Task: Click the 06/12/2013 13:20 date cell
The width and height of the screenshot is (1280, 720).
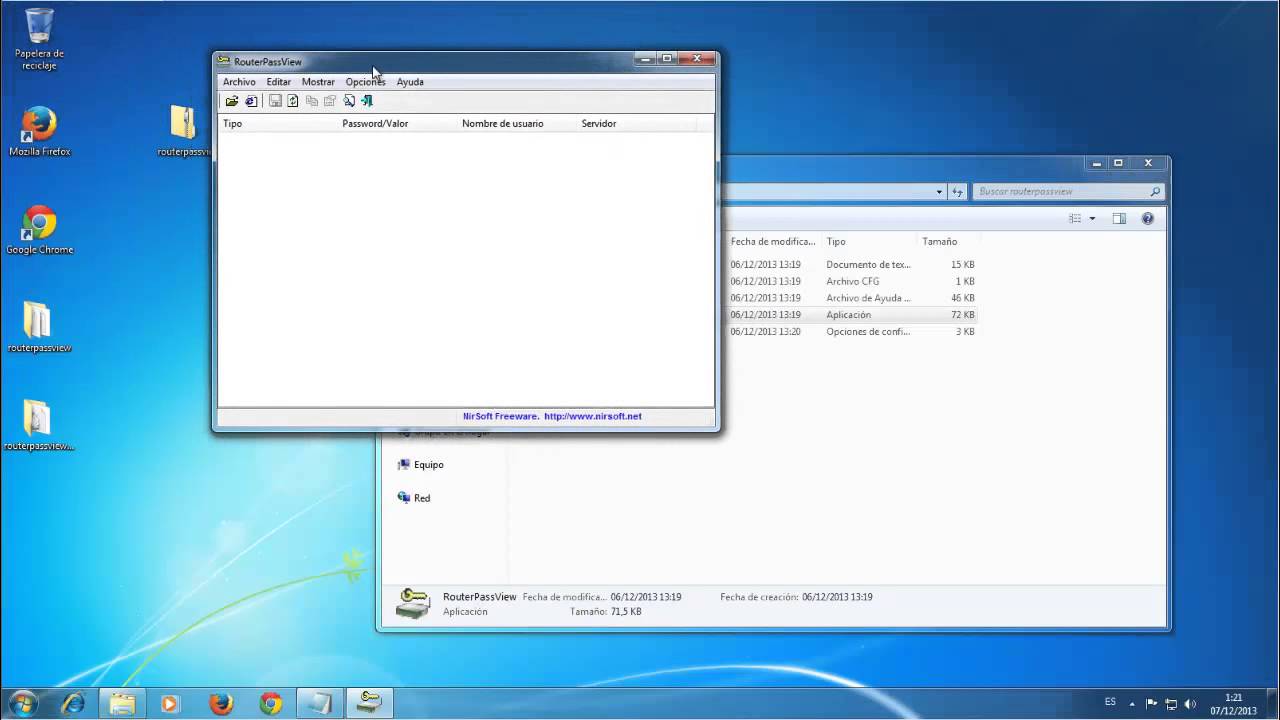Action: (x=765, y=331)
